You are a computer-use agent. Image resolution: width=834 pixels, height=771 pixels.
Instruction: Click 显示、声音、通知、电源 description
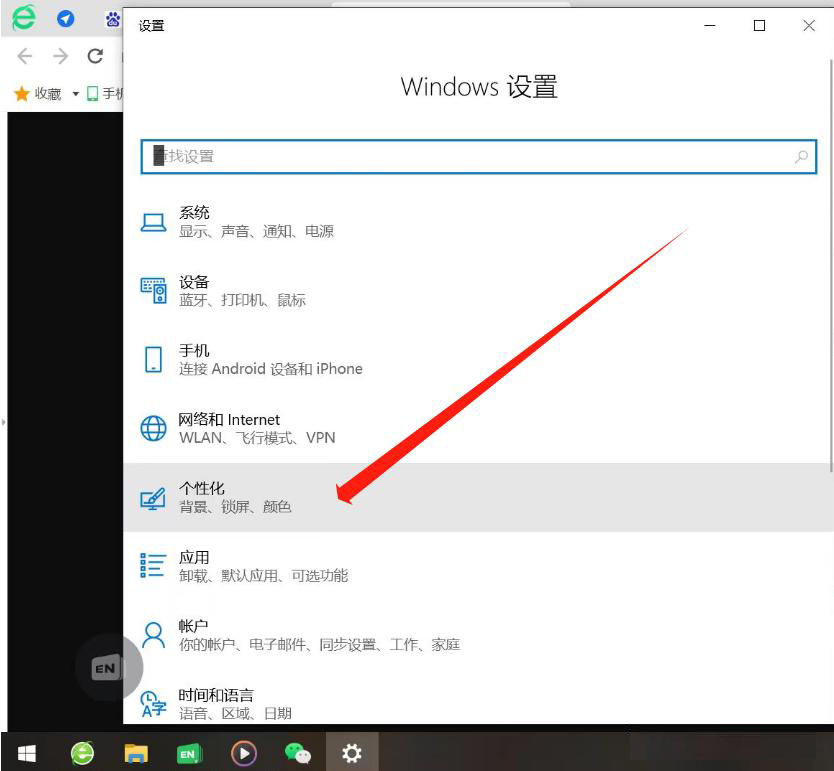(x=256, y=231)
